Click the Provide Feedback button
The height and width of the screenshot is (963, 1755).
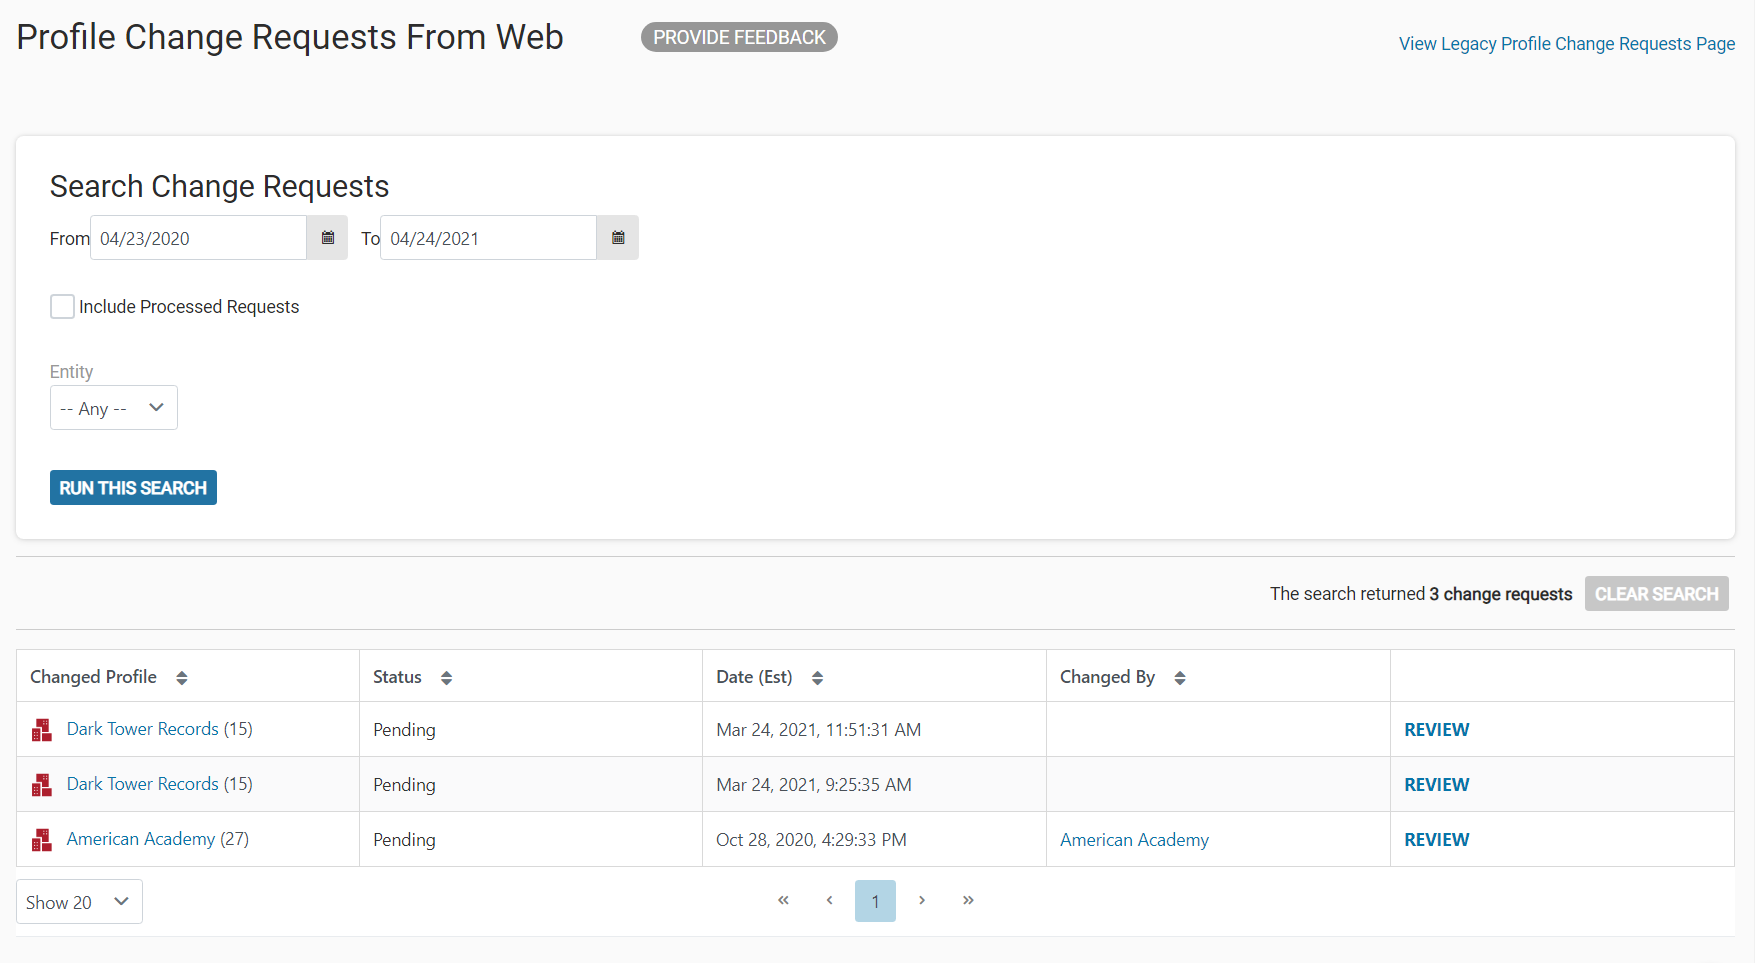point(739,37)
